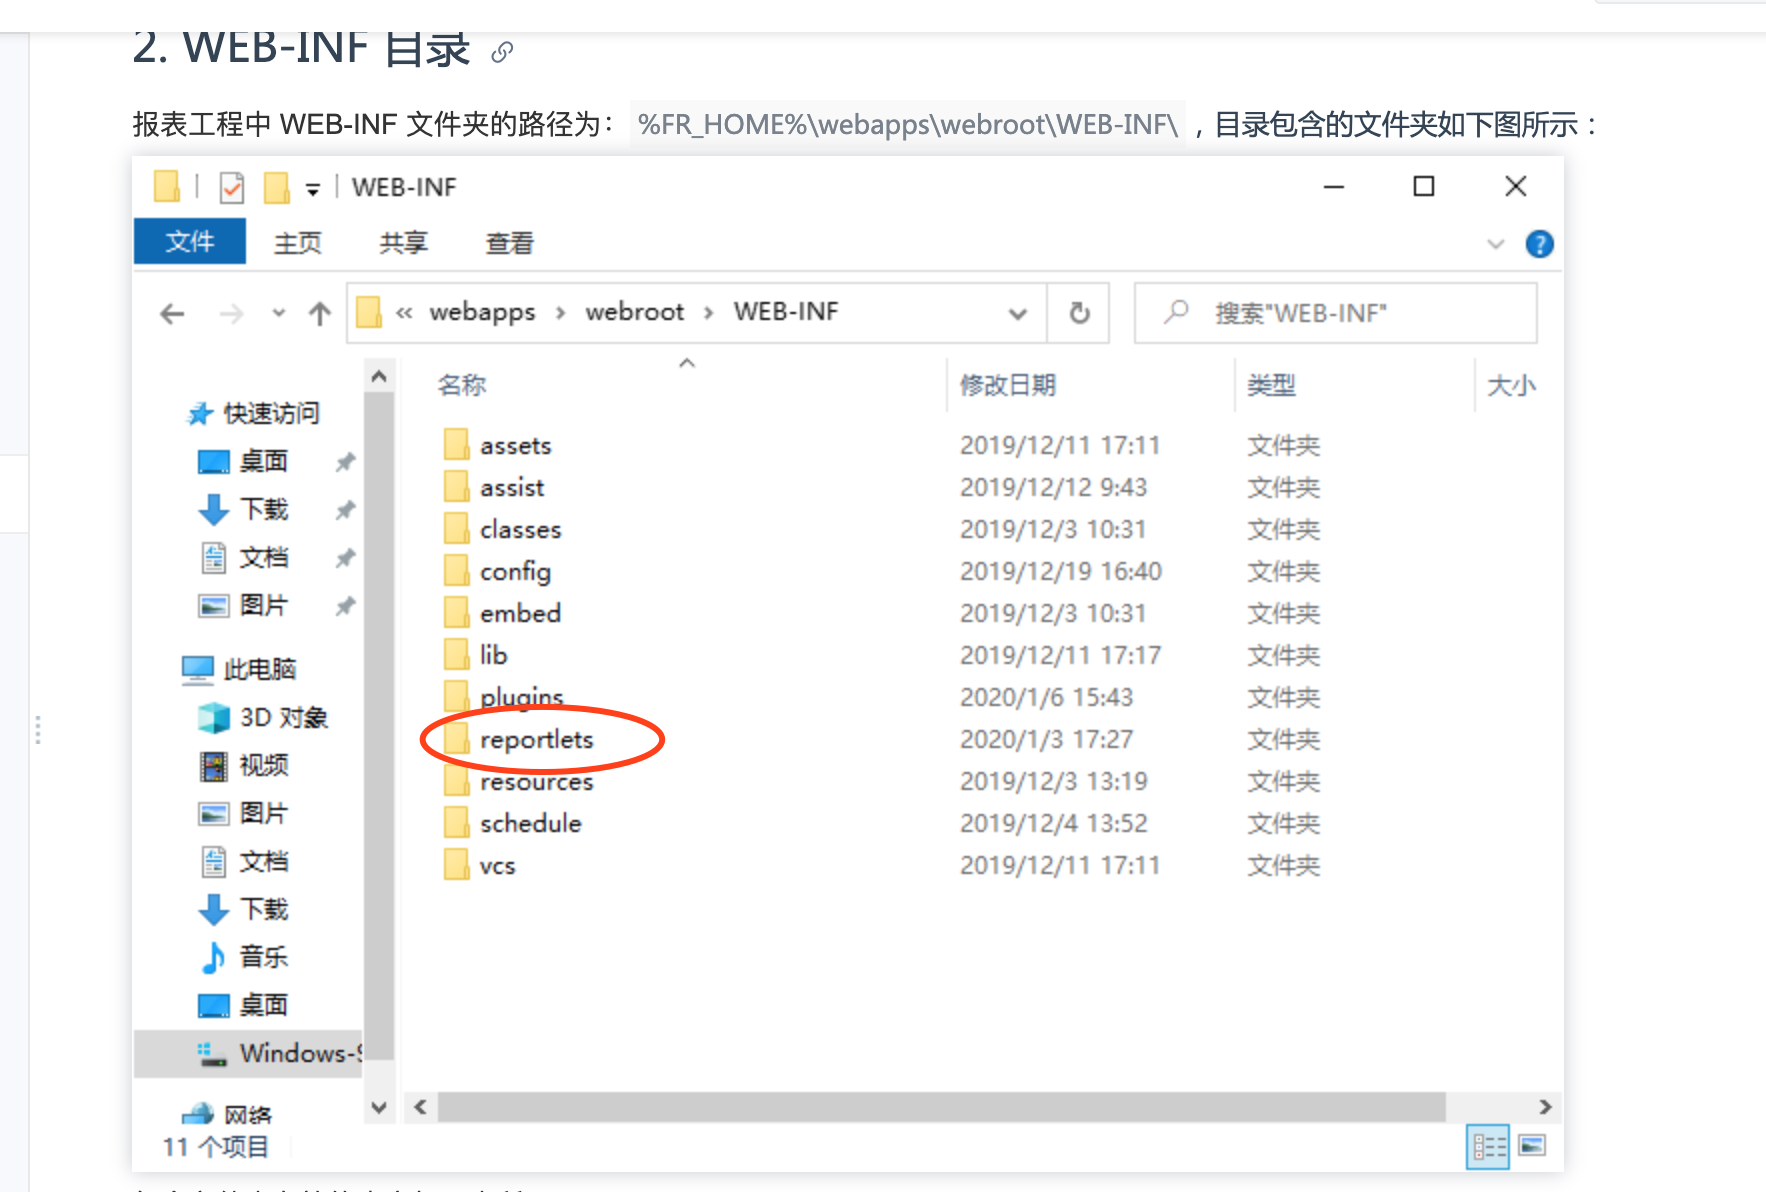Switch to the 查看 ribbon tab
The width and height of the screenshot is (1766, 1192).
tap(510, 243)
